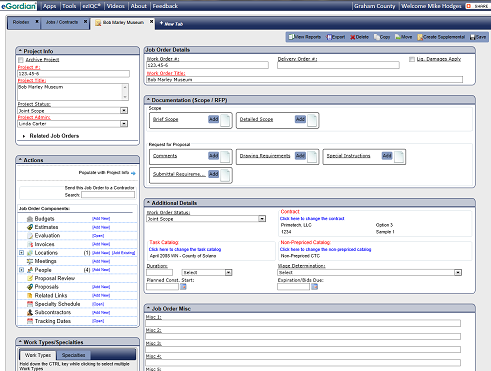Click Special Instructions document icon

[x=399, y=157]
